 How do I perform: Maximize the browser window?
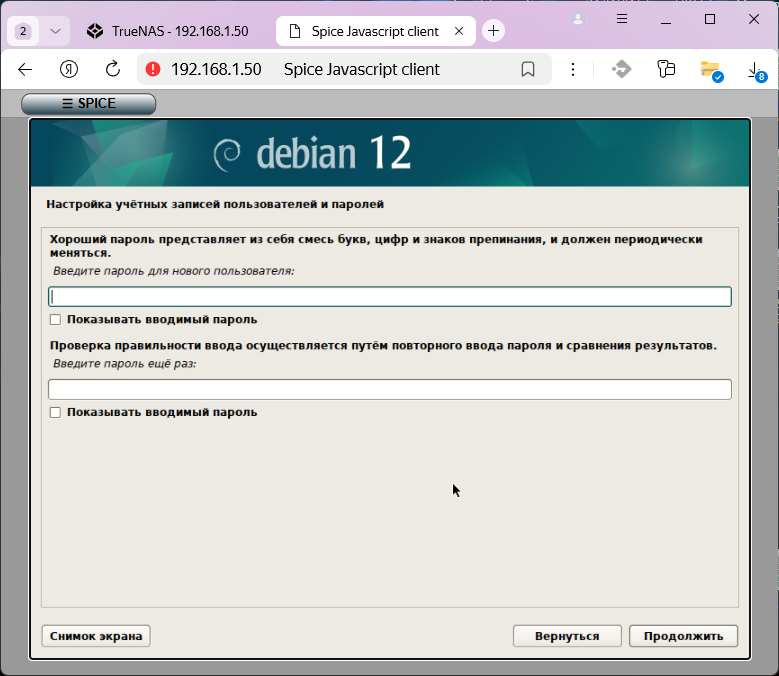[x=710, y=19]
